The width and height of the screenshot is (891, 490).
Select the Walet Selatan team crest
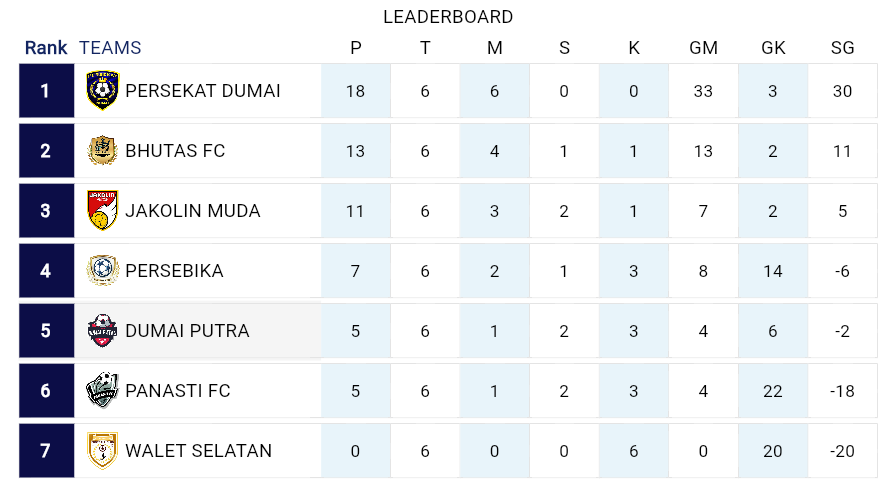coord(102,450)
